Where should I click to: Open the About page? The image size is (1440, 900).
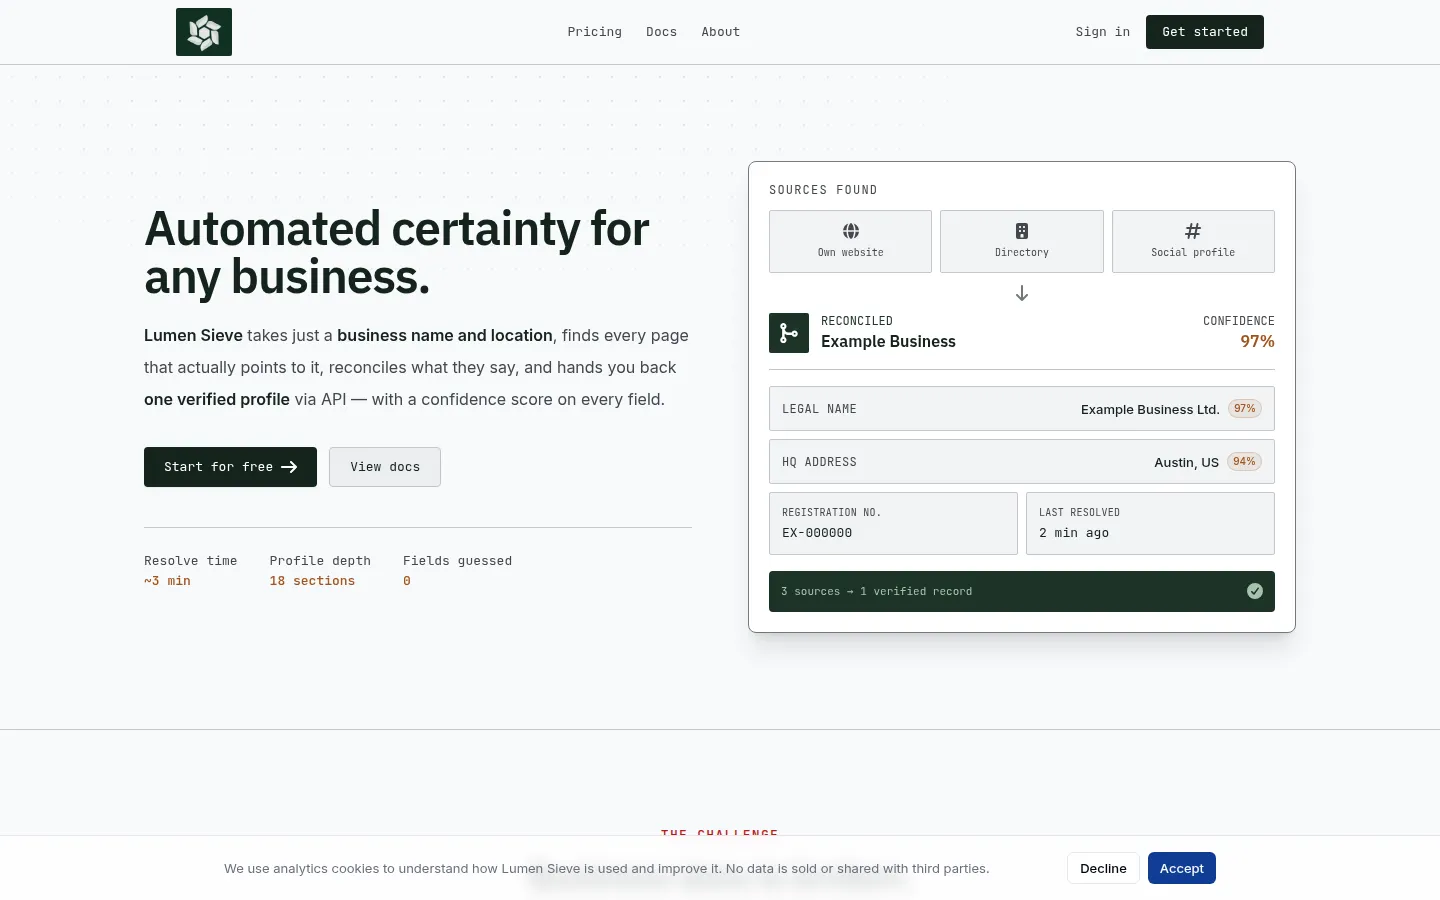[721, 32]
